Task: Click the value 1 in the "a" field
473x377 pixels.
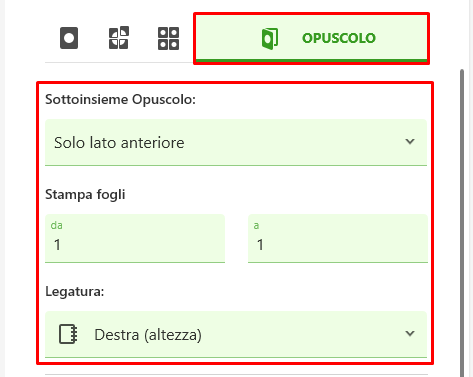Action: 260,245
